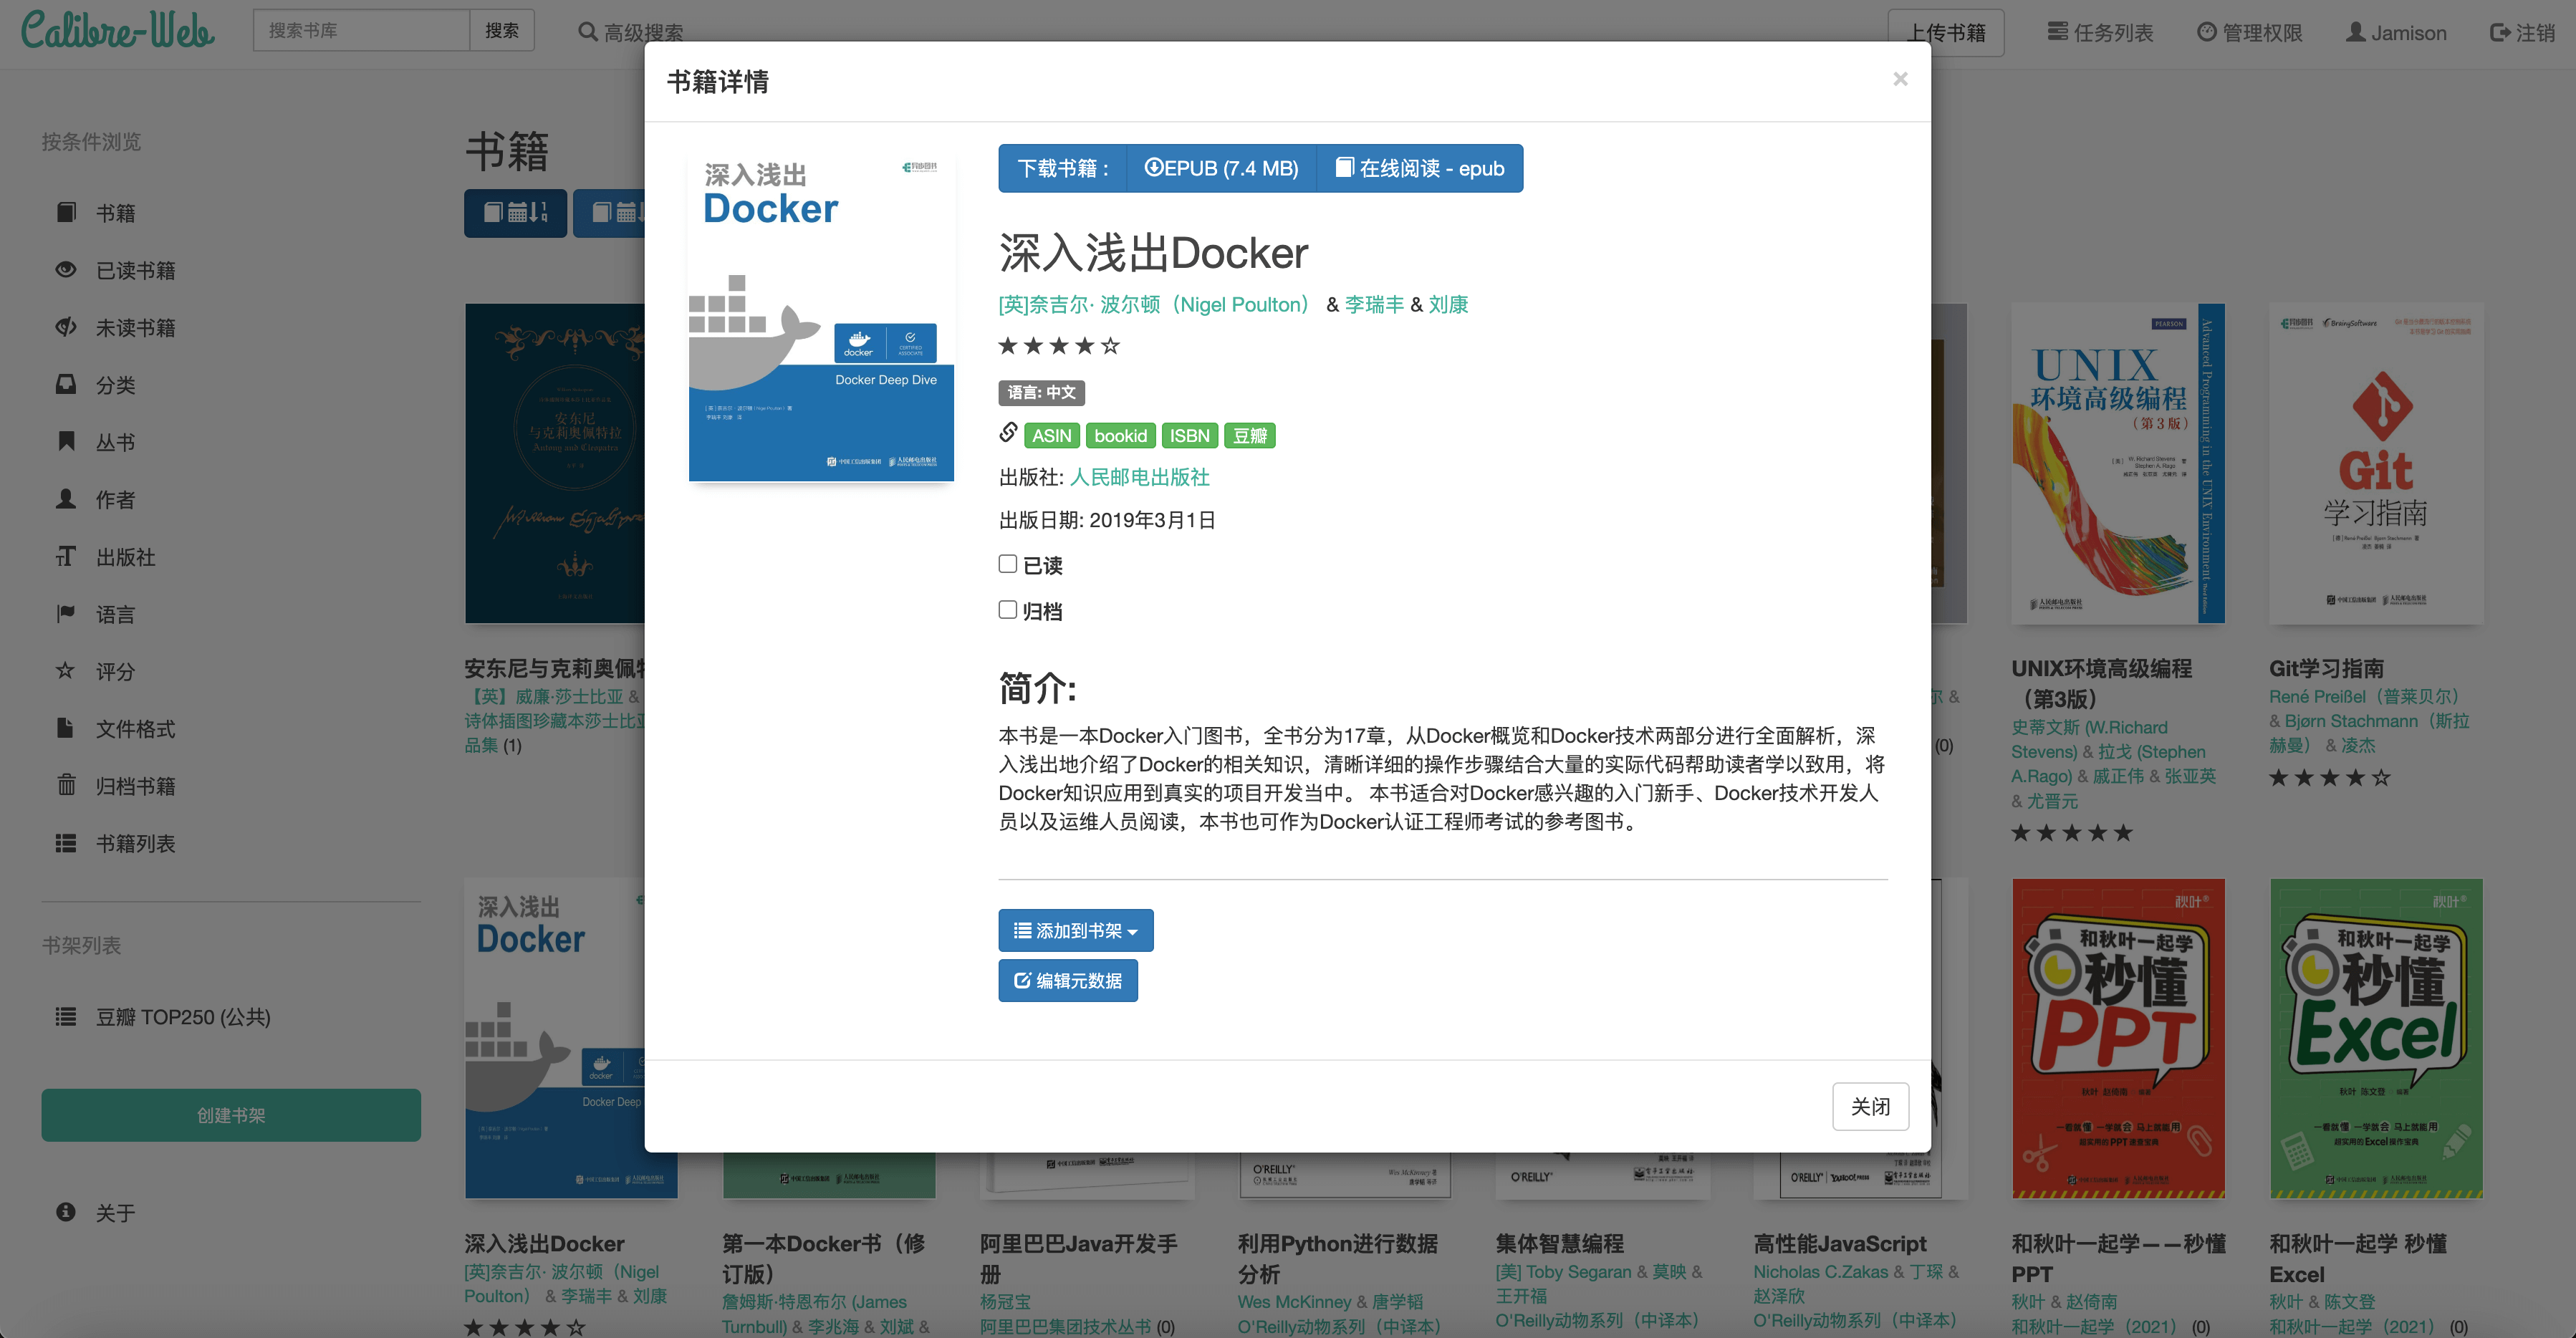Click the Git学习指南 book cover

point(2376,463)
